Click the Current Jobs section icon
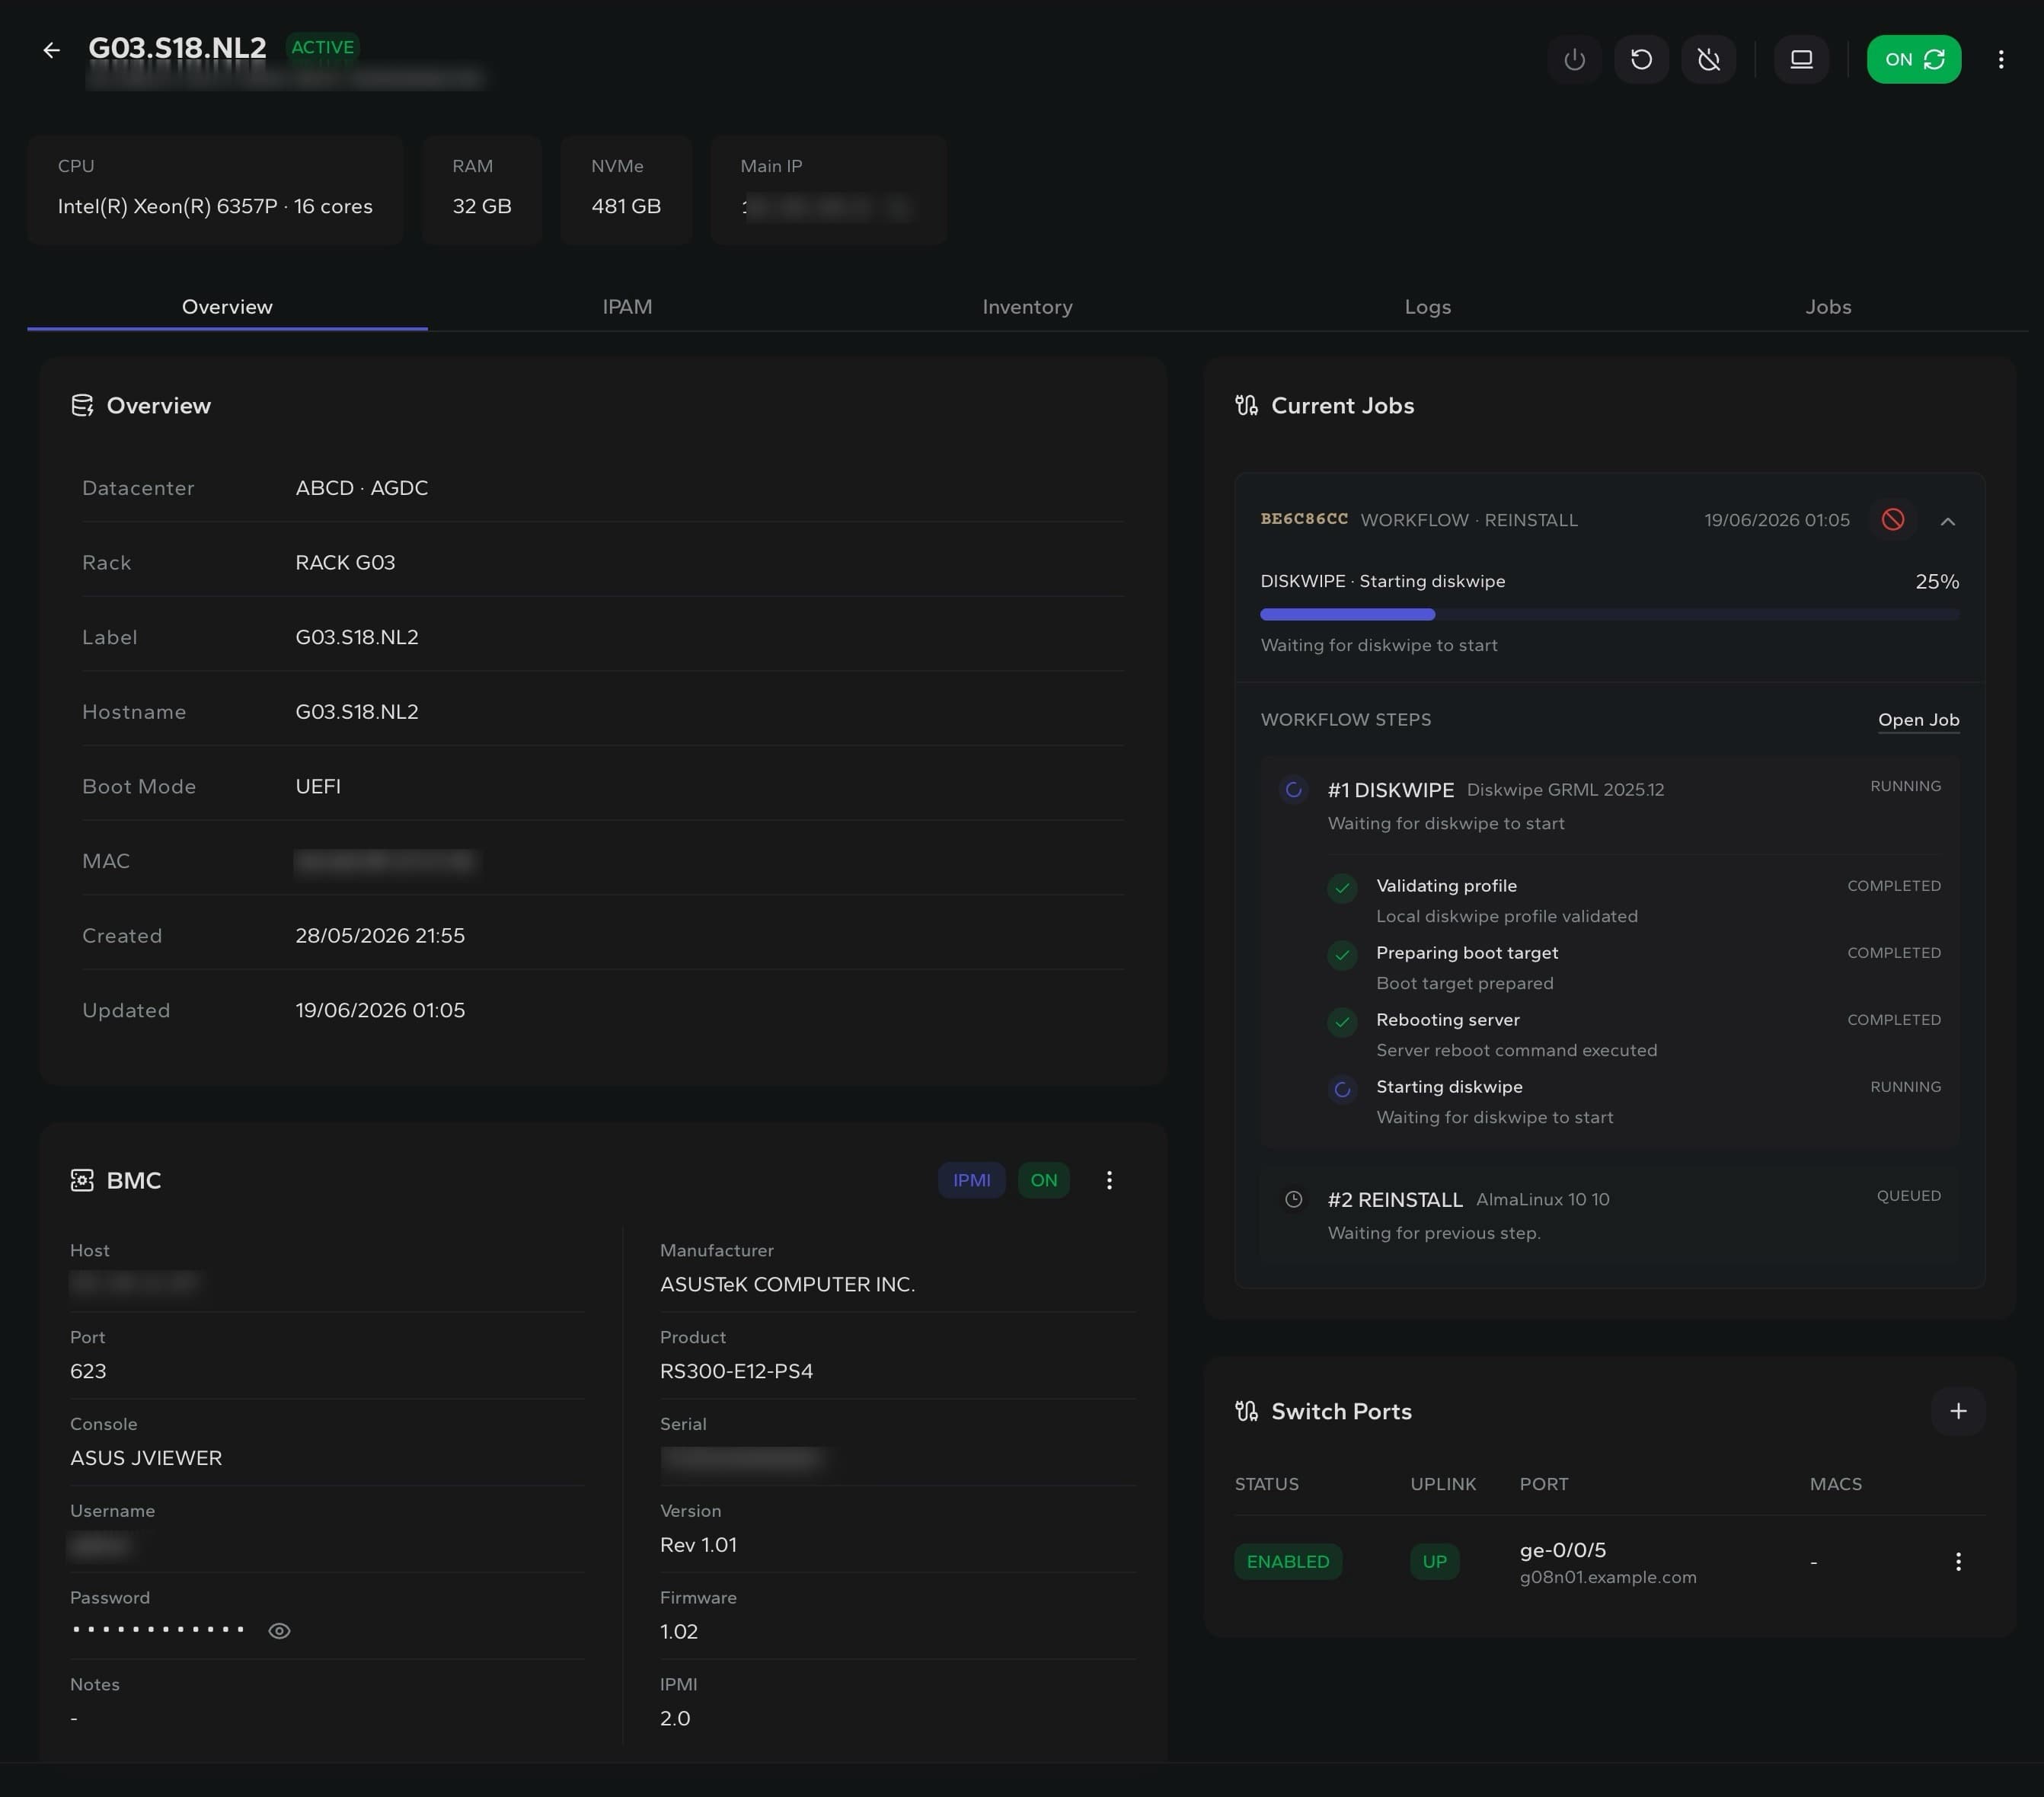Image resolution: width=2044 pixels, height=1797 pixels. coord(1246,406)
